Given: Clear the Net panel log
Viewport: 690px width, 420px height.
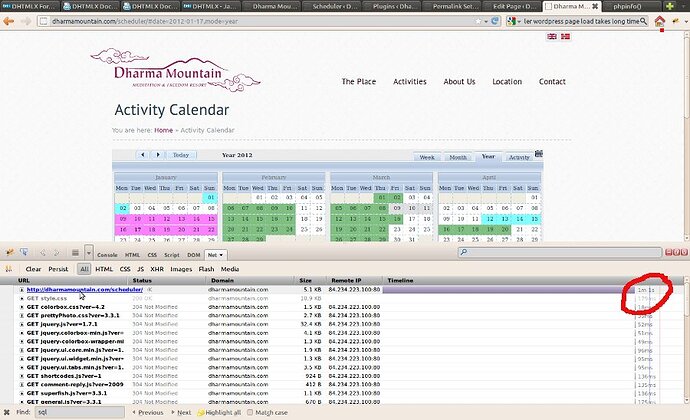Looking at the screenshot, I should (x=33, y=269).
